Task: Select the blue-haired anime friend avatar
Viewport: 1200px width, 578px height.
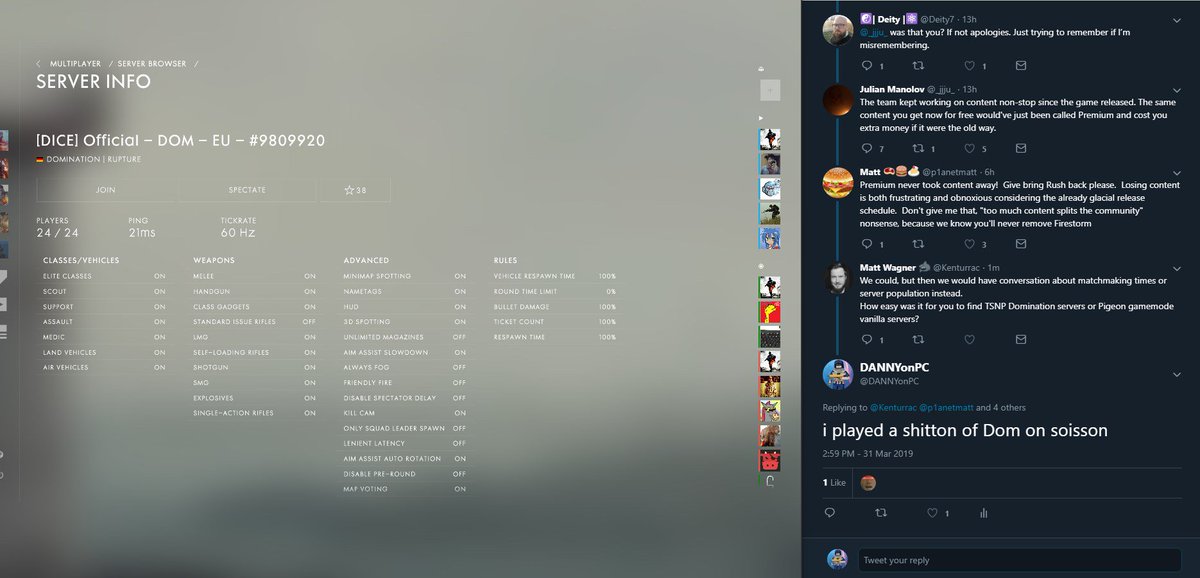Action: click(x=770, y=237)
